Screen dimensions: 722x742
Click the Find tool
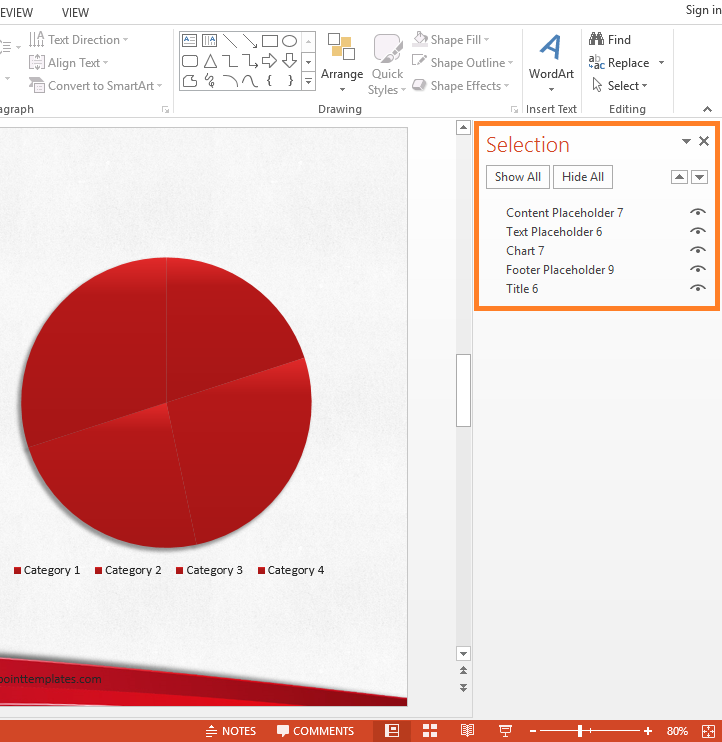(610, 40)
